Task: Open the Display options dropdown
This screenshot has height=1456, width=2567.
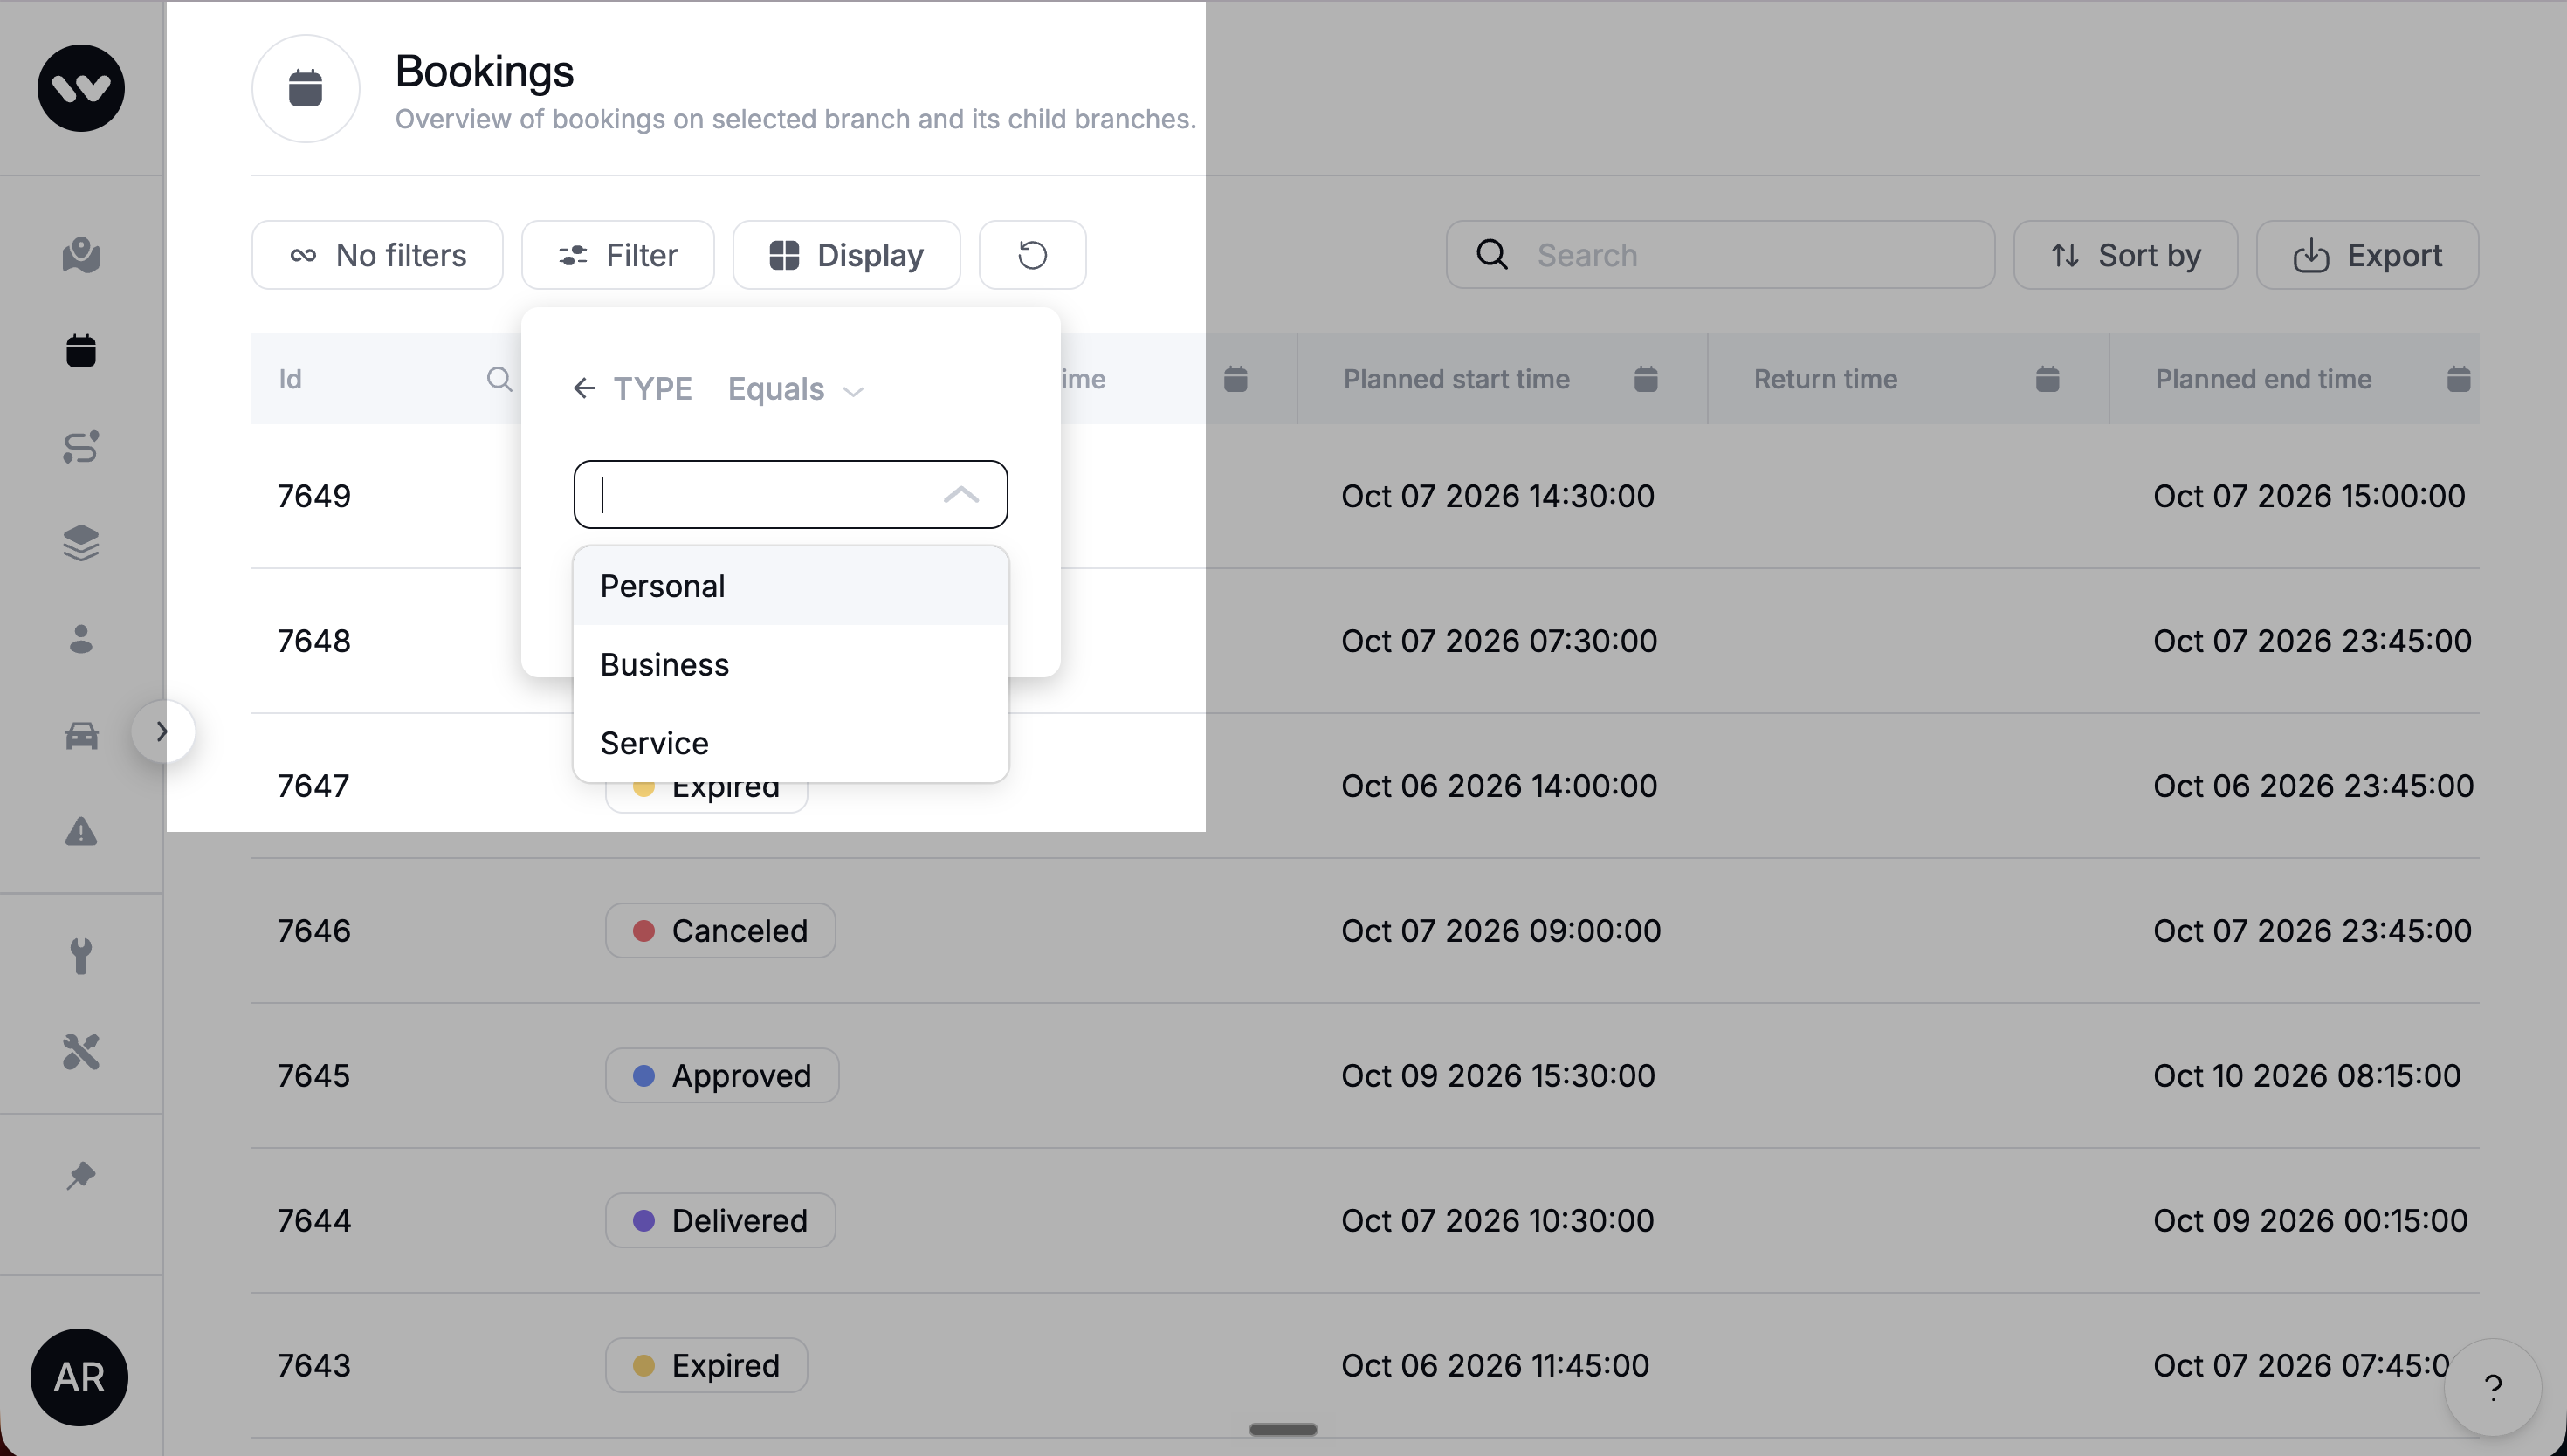Action: (x=846, y=255)
